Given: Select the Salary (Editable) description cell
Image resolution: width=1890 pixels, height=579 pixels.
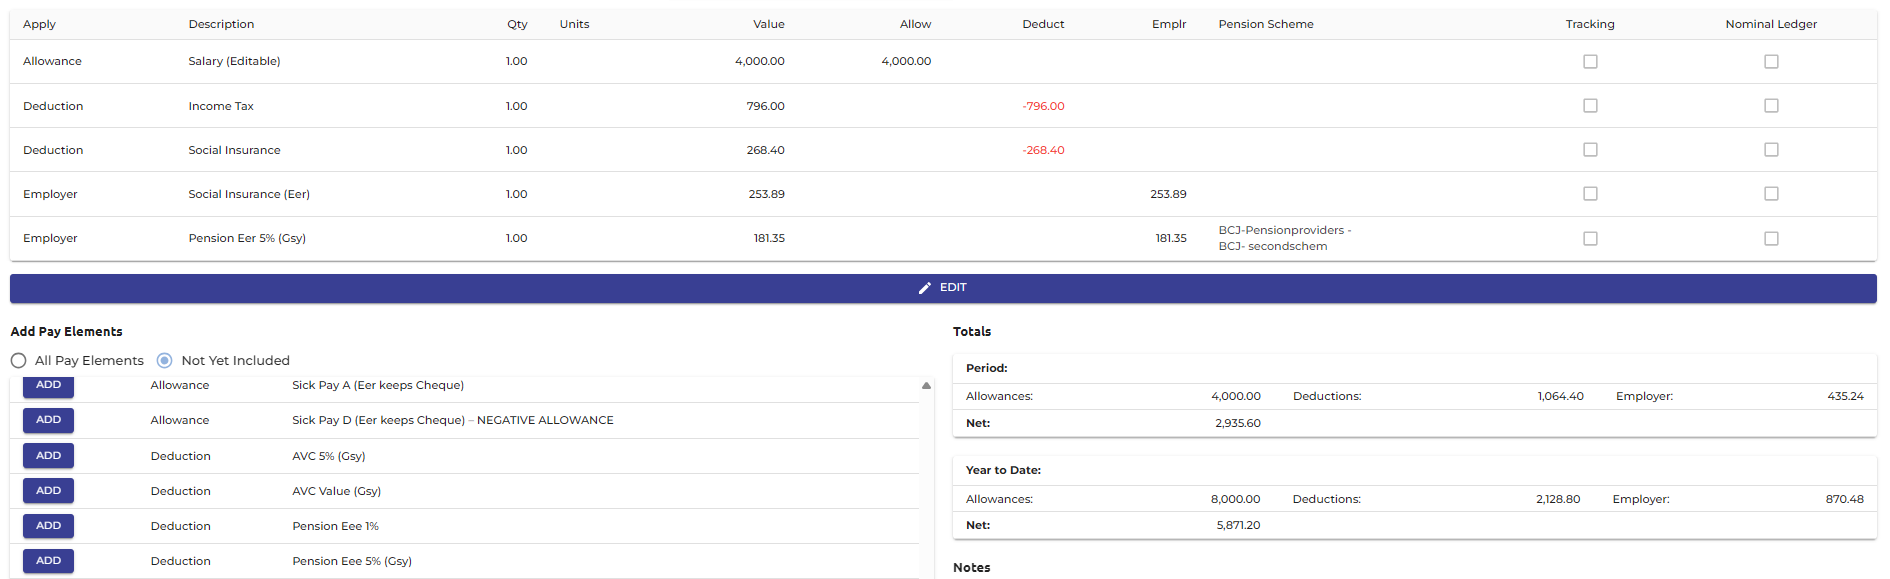Looking at the screenshot, I should click(234, 61).
